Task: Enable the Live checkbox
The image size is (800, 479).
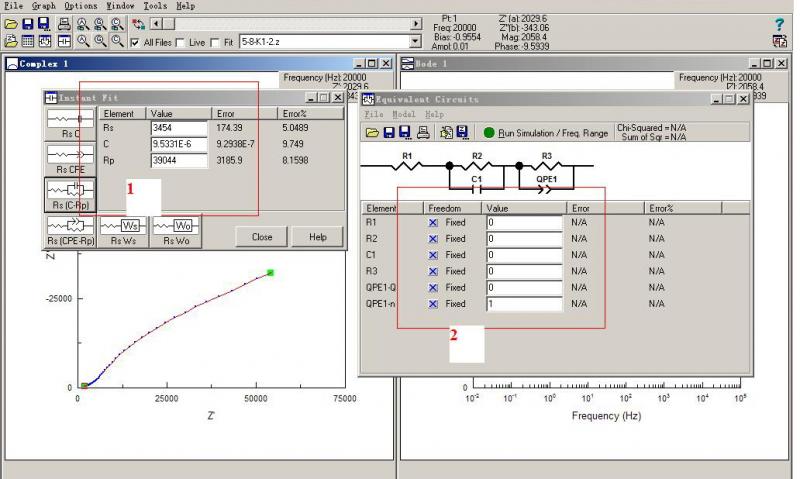Action: pos(181,42)
